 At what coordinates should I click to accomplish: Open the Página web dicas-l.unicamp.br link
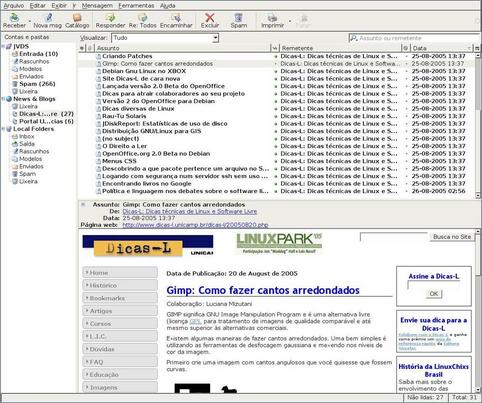click(x=195, y=225)
